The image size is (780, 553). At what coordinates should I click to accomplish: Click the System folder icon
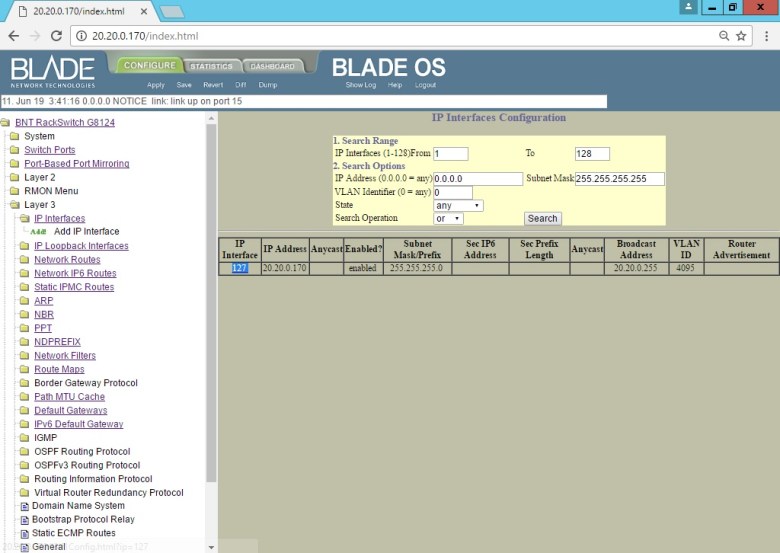tap(14, 136)
